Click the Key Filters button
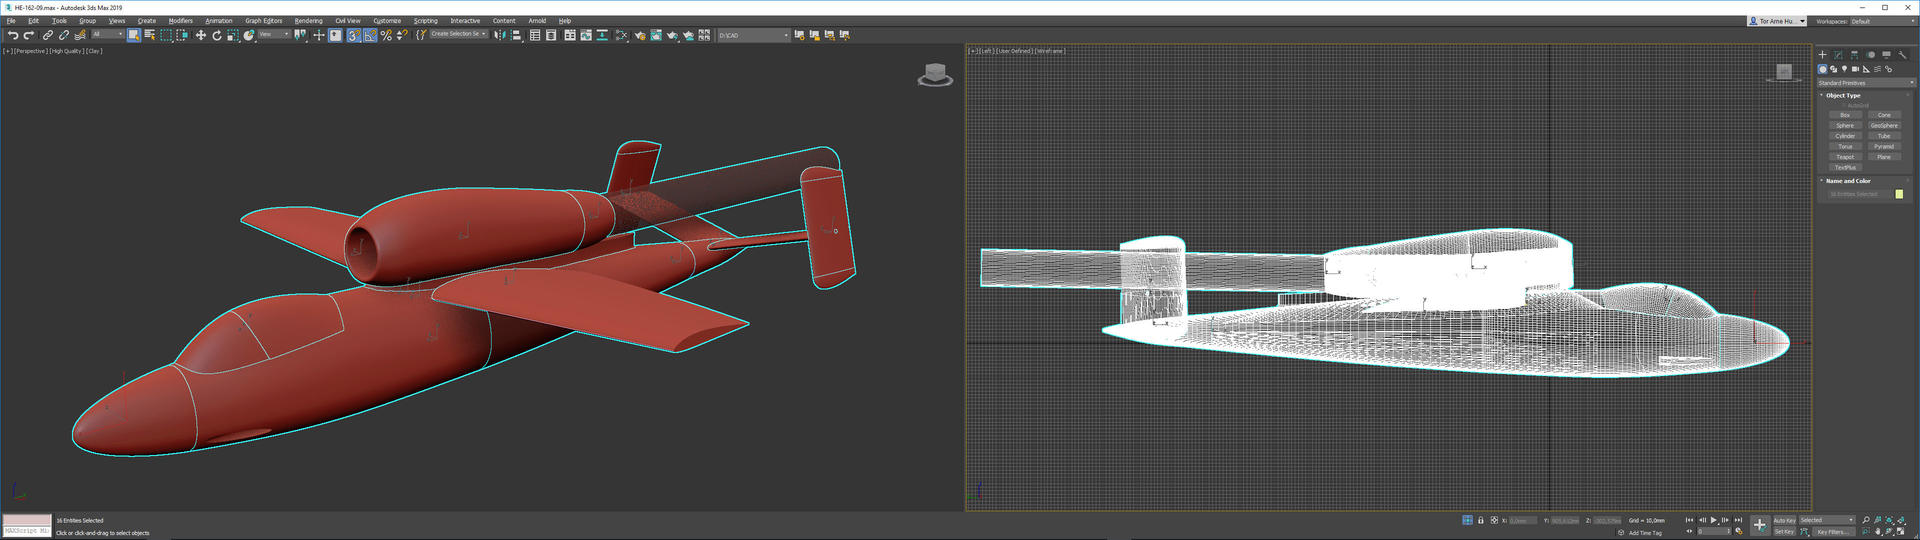The image size is (1920, 540). click(x=1835, y=532)
